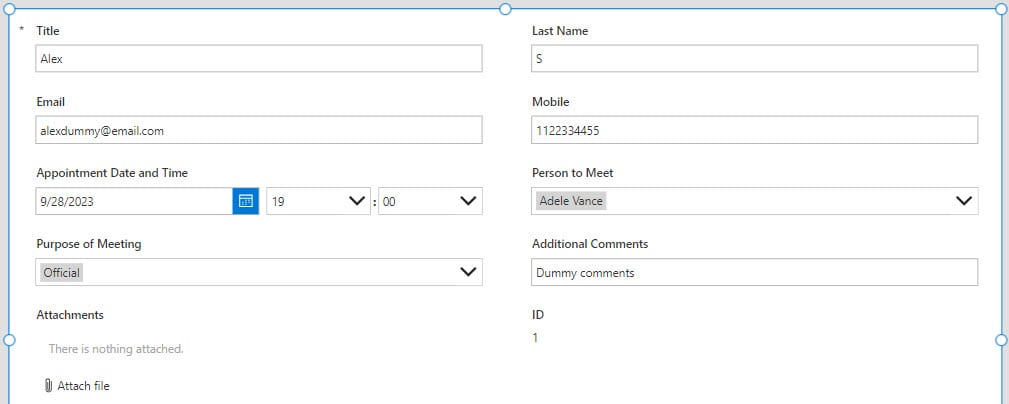The height and width of the screenshot is (404, 1009).
Task: Click the top-right corner selection handle
Action: point(1001,8)
